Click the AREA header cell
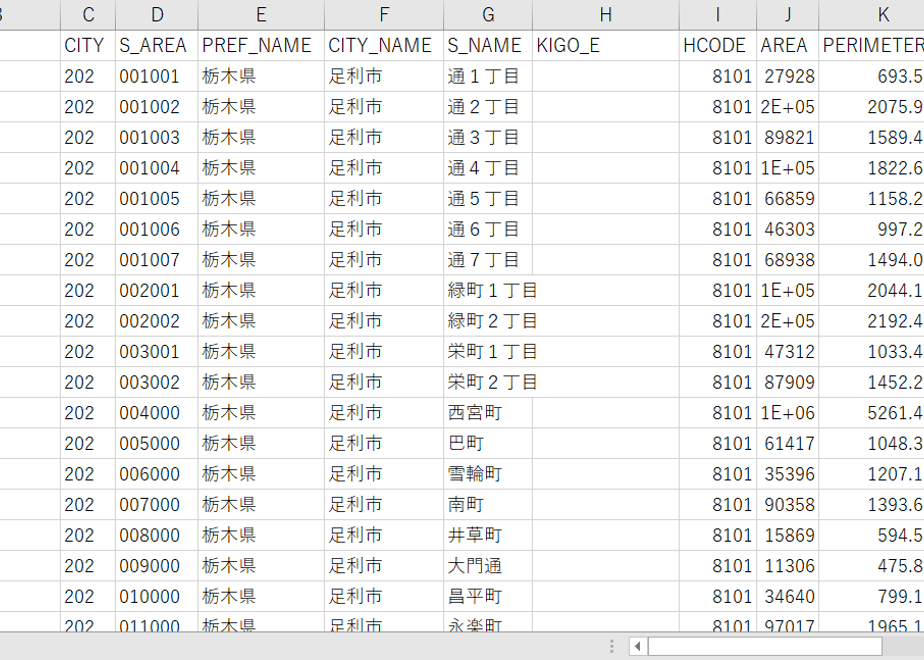This screenshot has height=660, width=924. pos(787,45)
